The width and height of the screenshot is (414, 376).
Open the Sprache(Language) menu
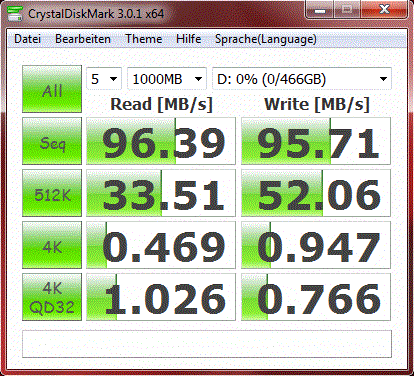click(266, 39)
